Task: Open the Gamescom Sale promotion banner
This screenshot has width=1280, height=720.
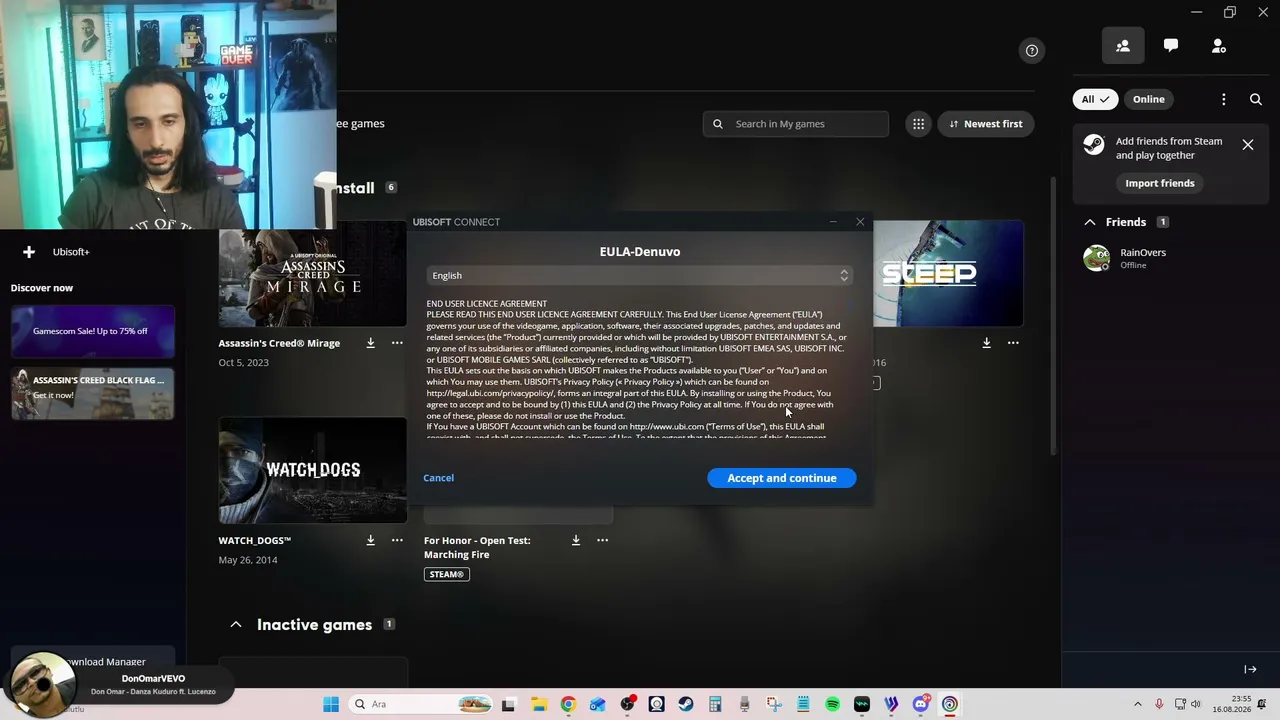Action: (93, 331)
